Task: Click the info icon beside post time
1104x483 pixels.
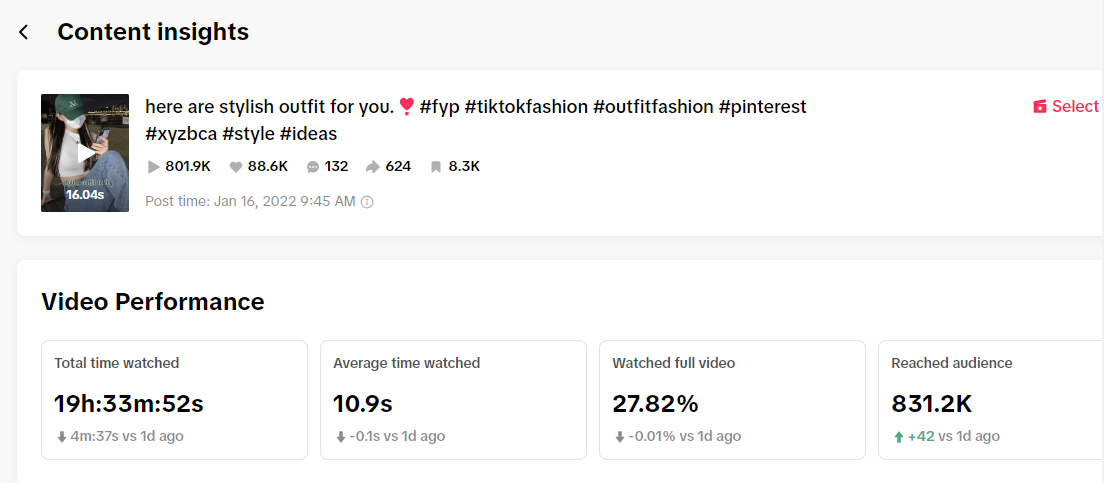Action: click(x=367, y=202)
